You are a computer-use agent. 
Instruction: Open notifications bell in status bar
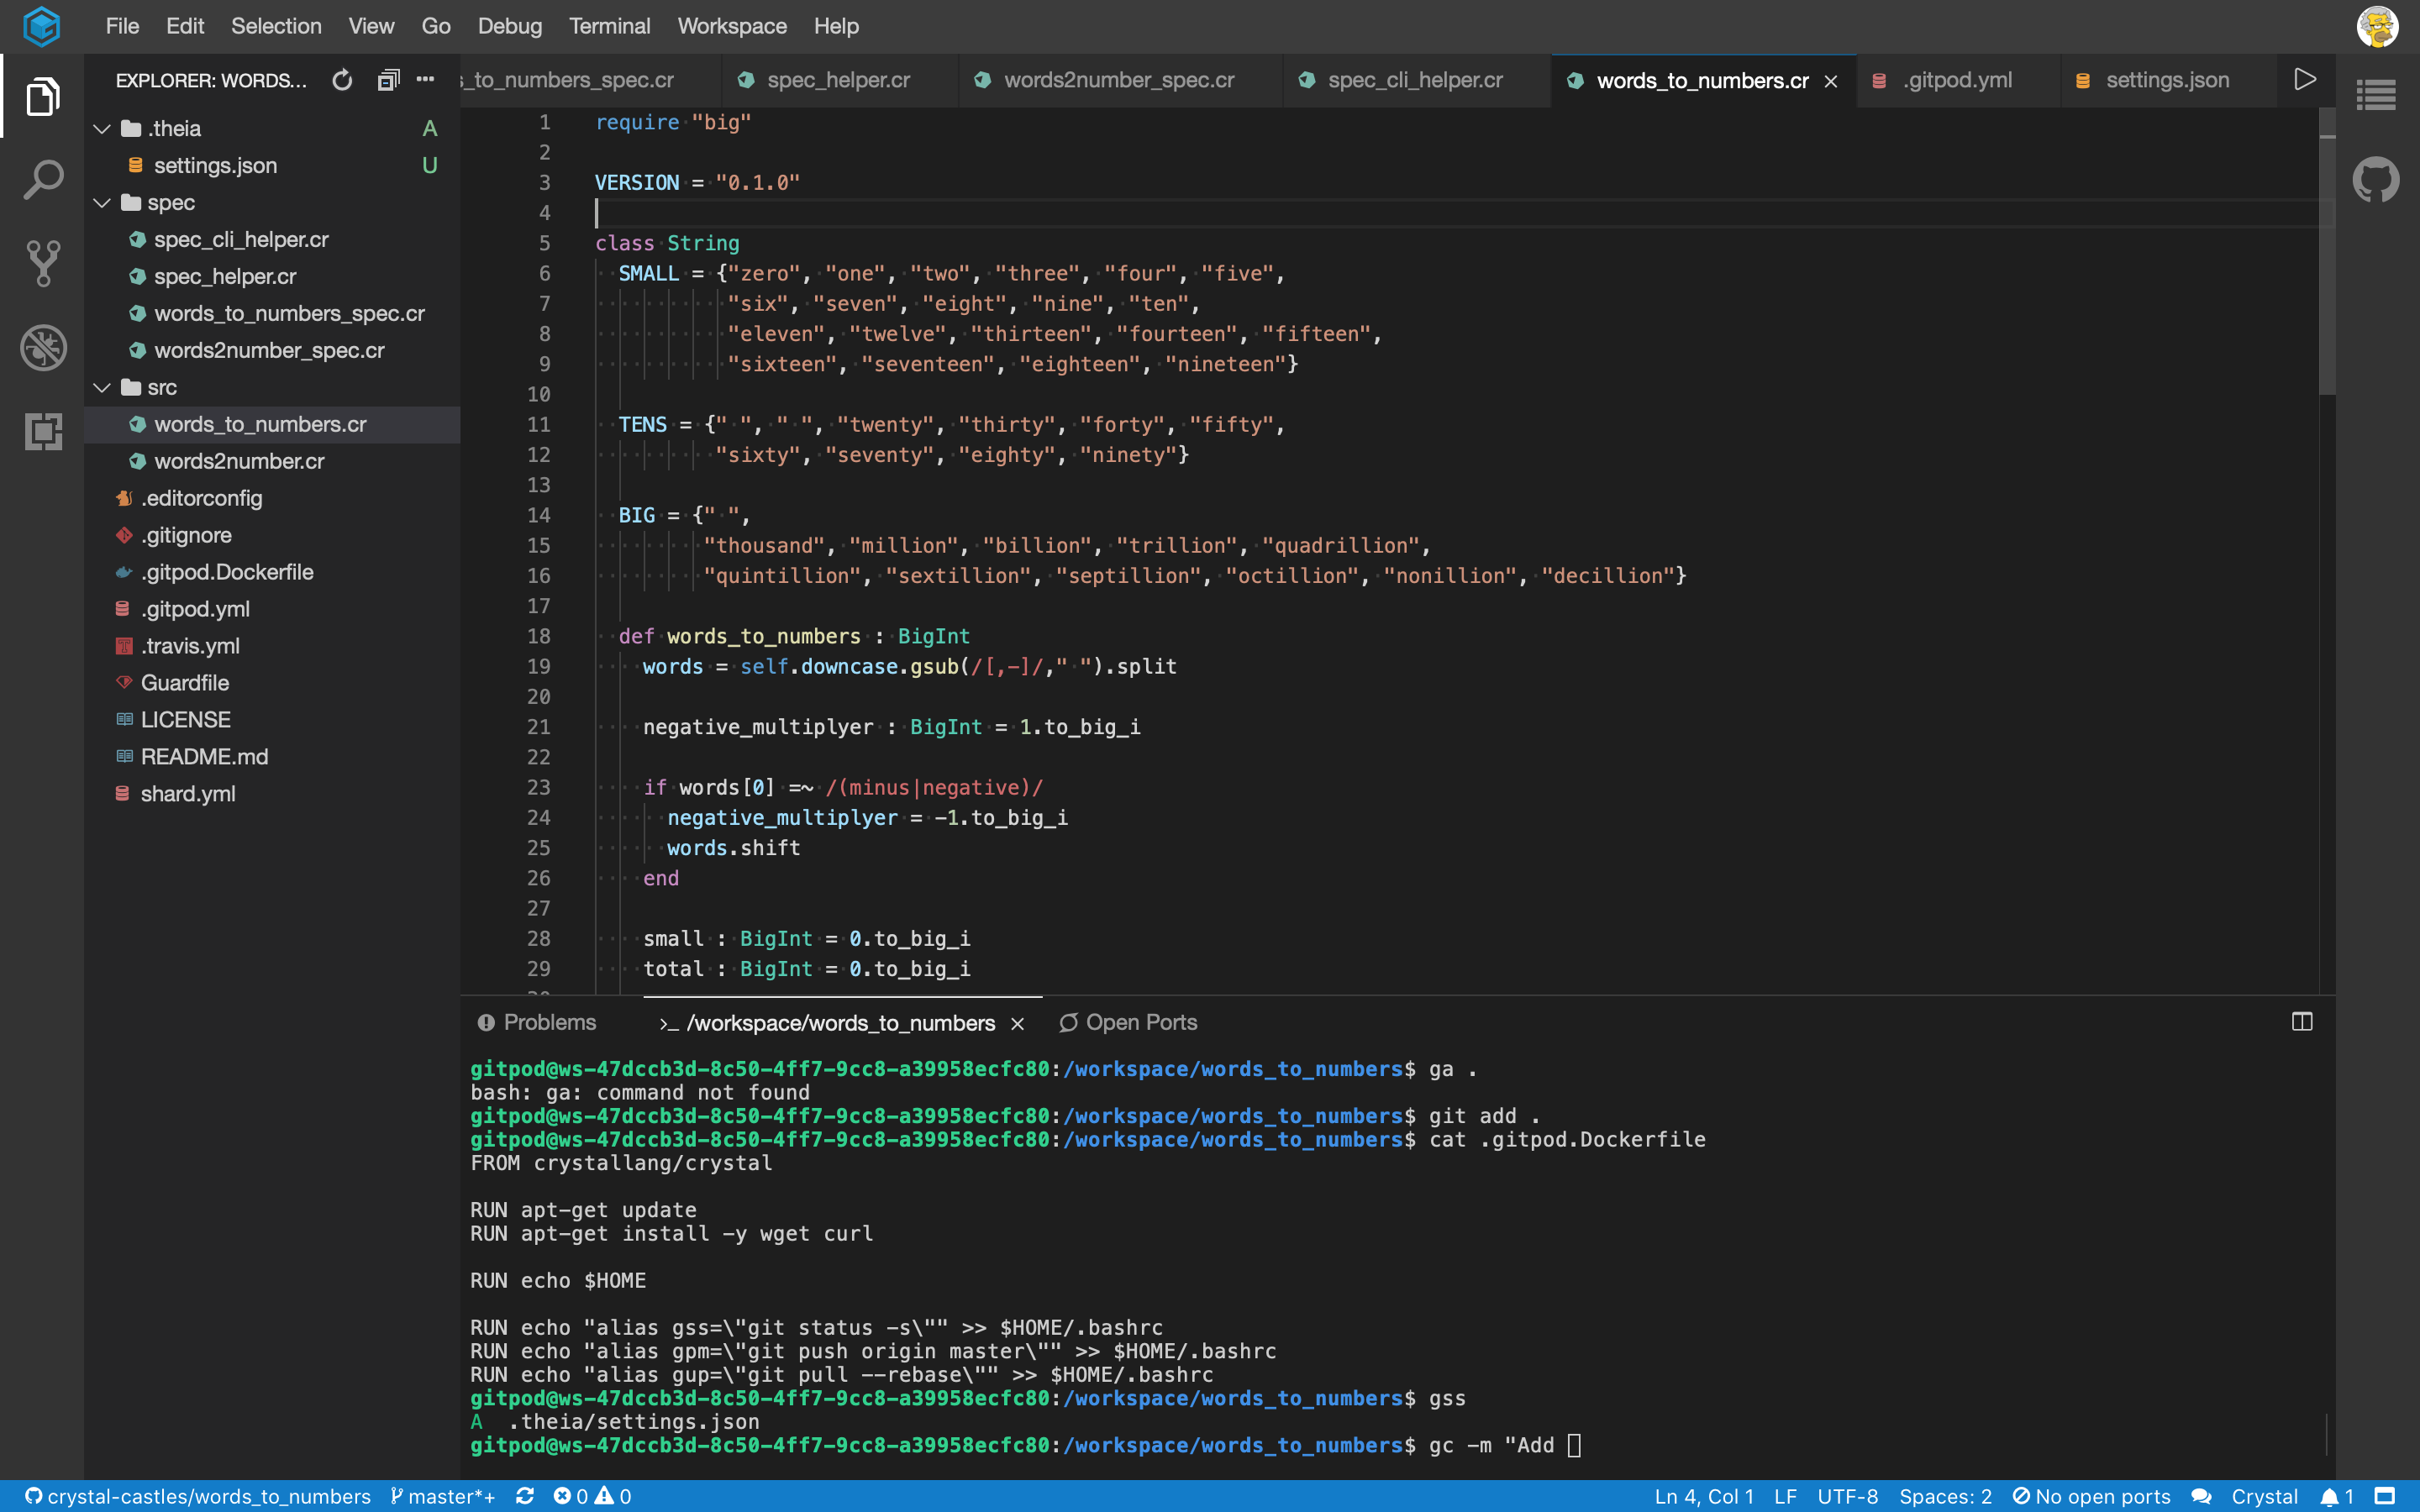click(x=2336, y=1496)
